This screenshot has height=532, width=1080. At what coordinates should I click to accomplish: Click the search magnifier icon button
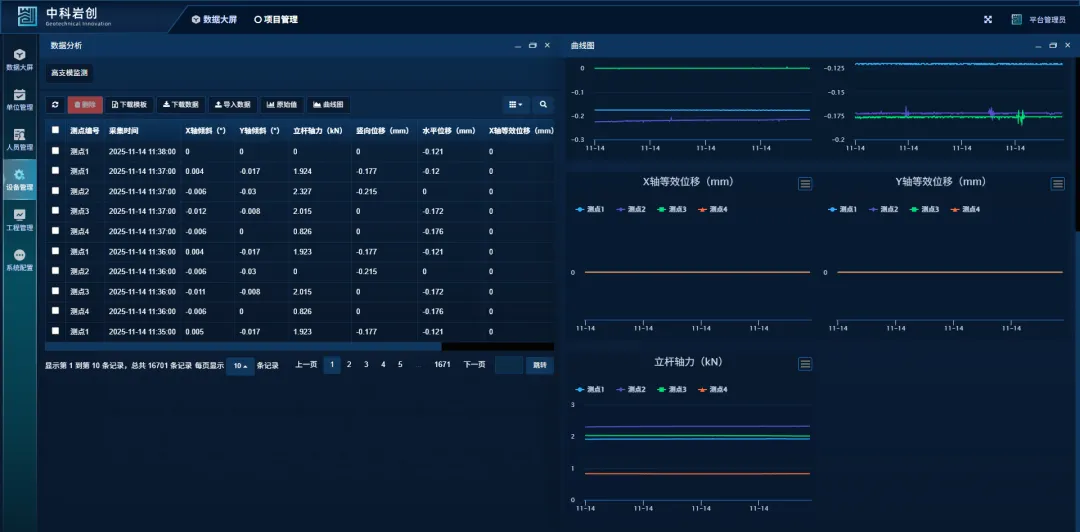pyautogui.click(x=543, y=104)
